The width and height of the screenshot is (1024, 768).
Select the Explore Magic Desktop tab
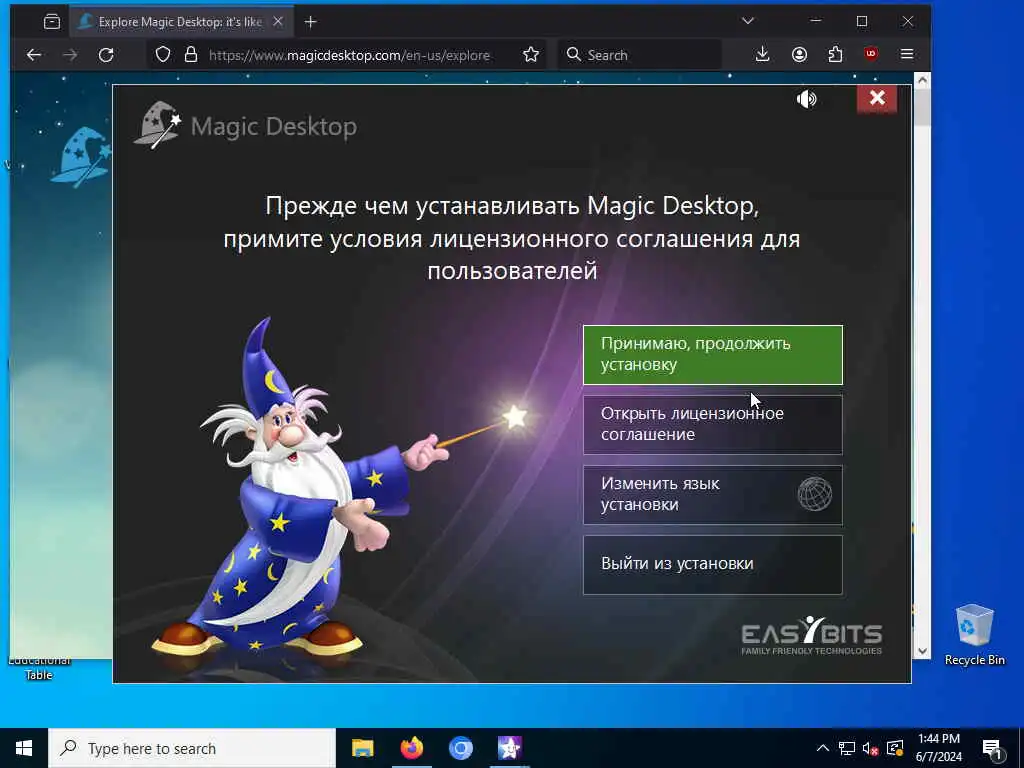180,22
